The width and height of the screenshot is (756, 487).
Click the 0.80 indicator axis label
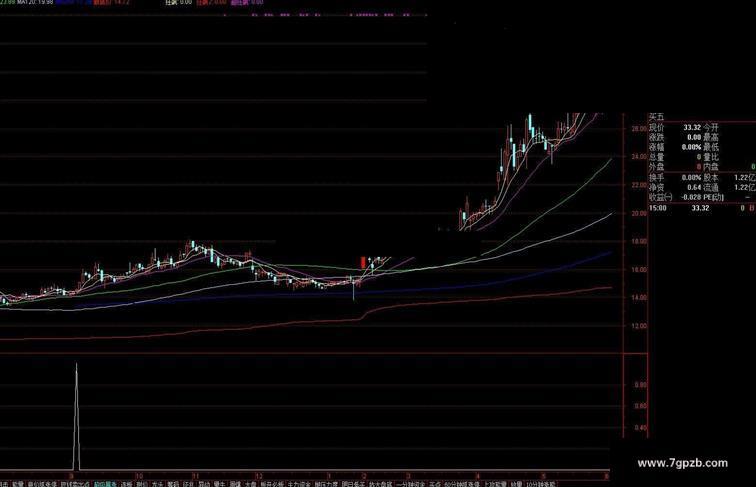pos(641,385)
